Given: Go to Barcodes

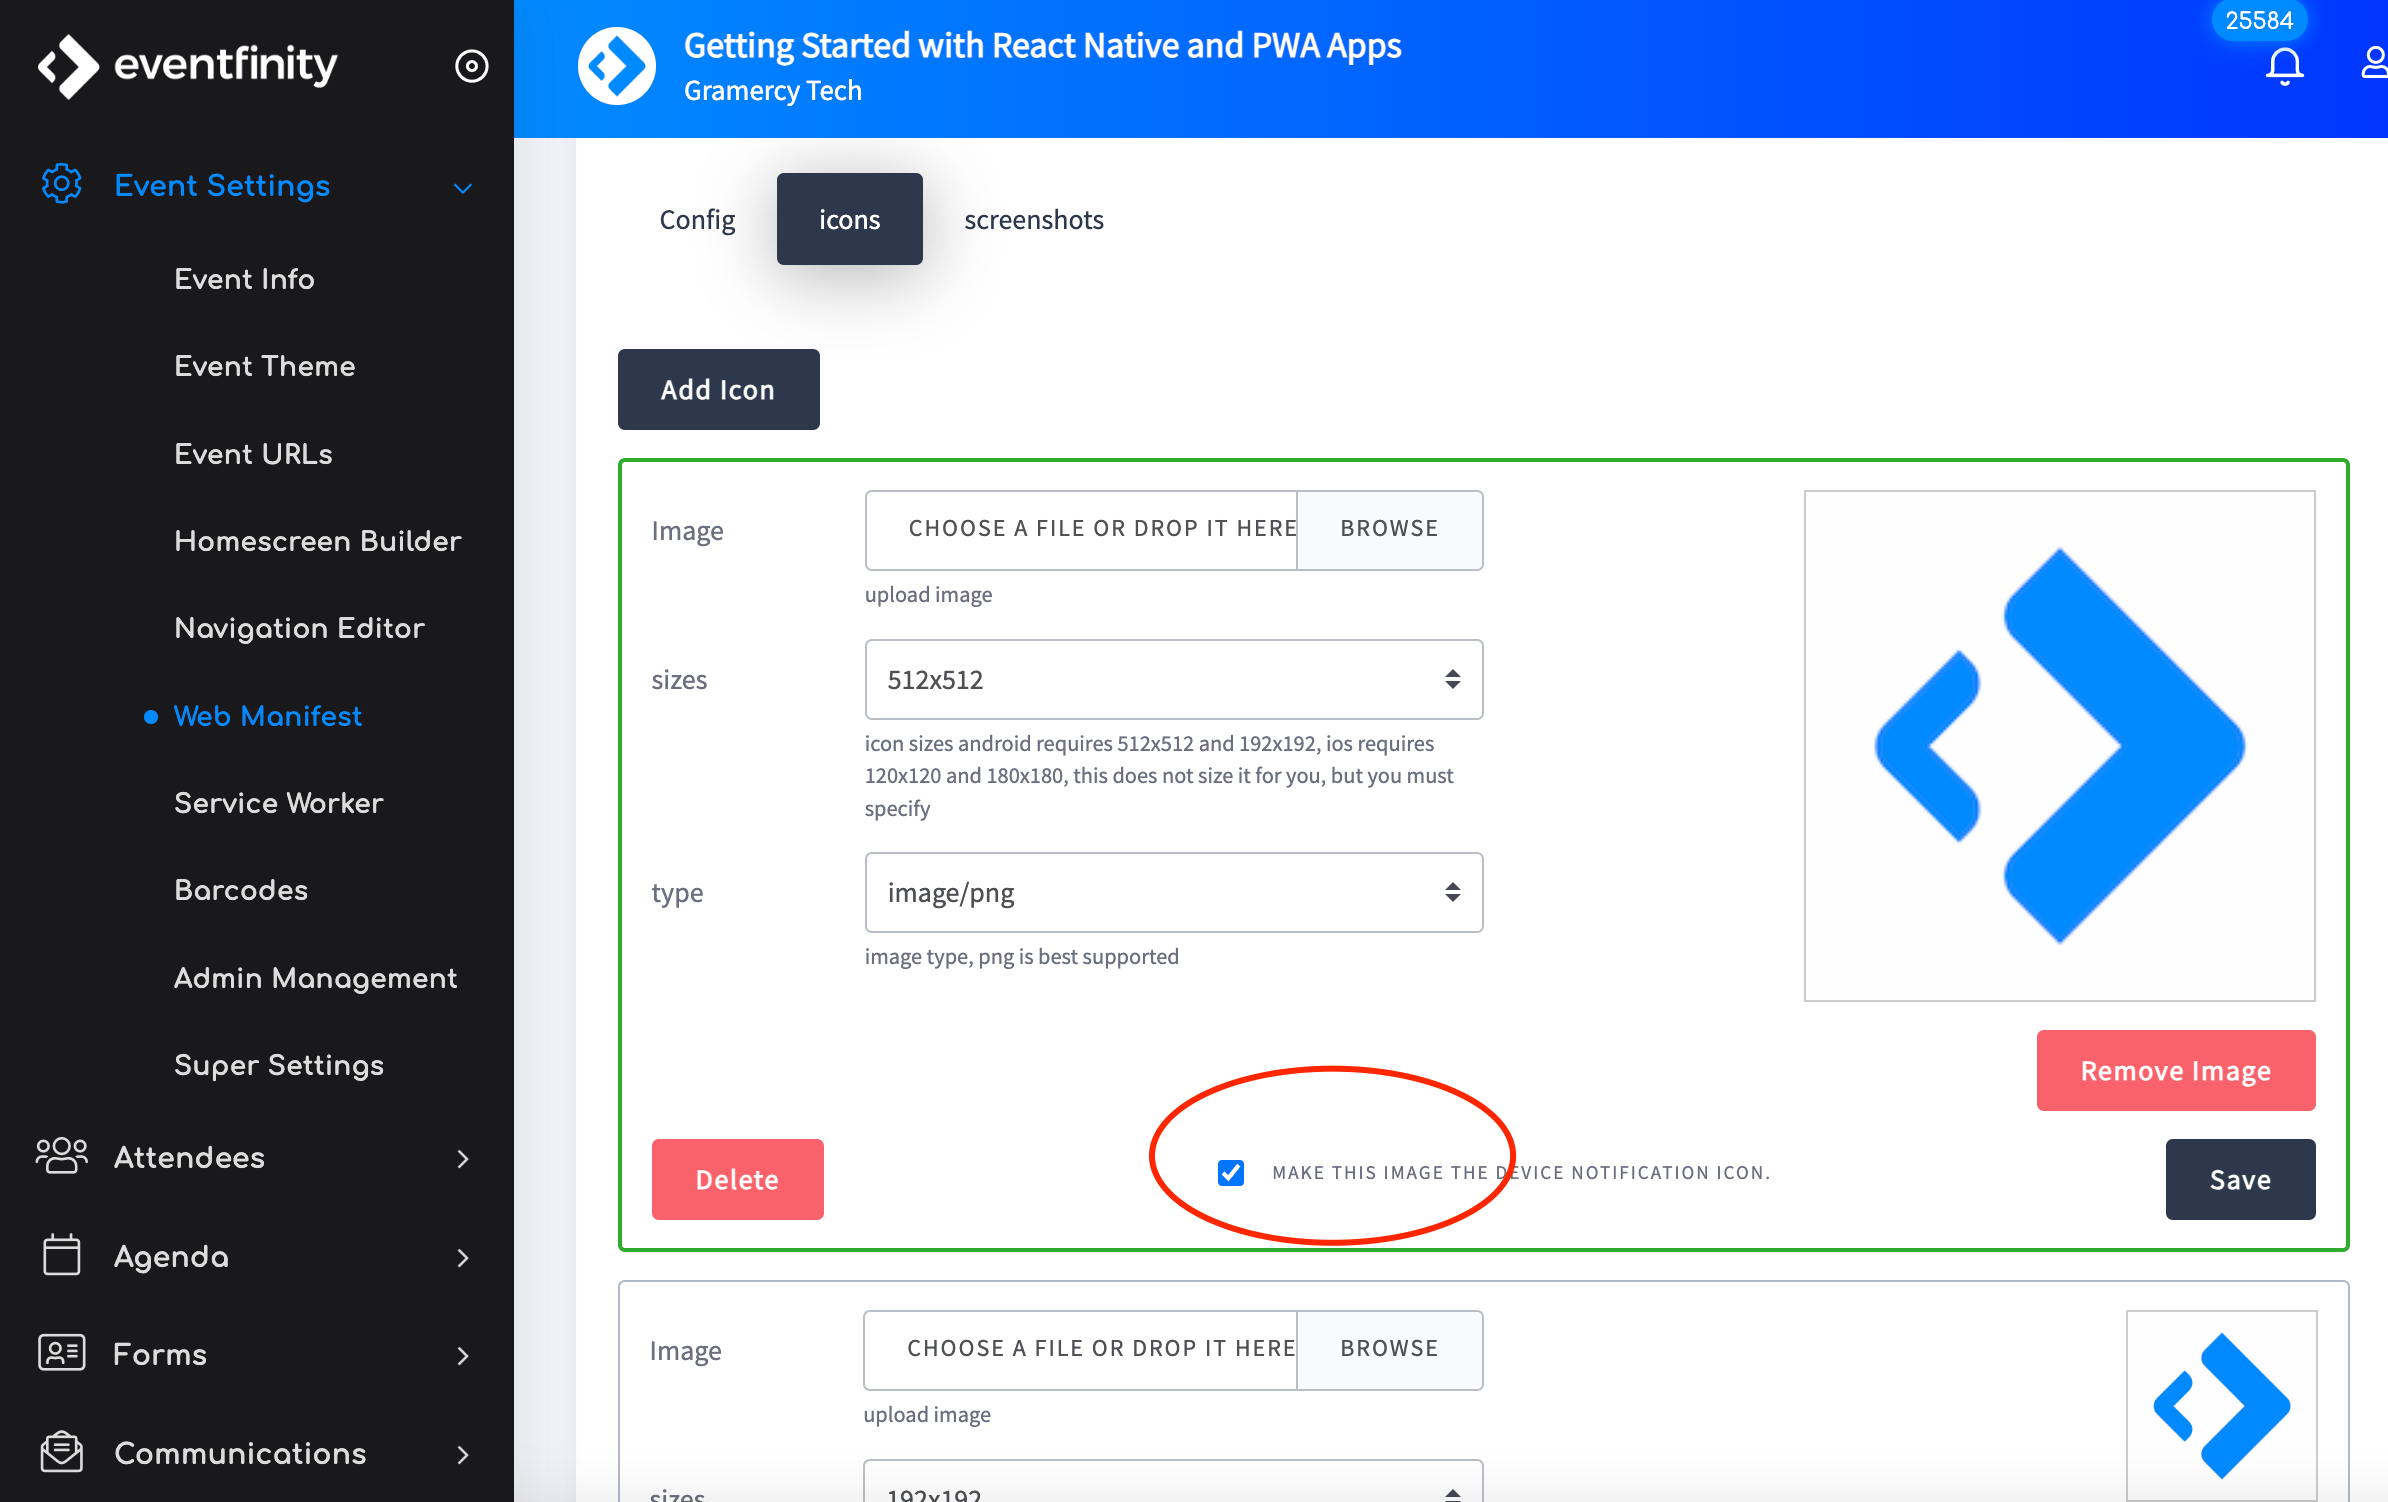Looking at the screenshot, I should (241, 890).
